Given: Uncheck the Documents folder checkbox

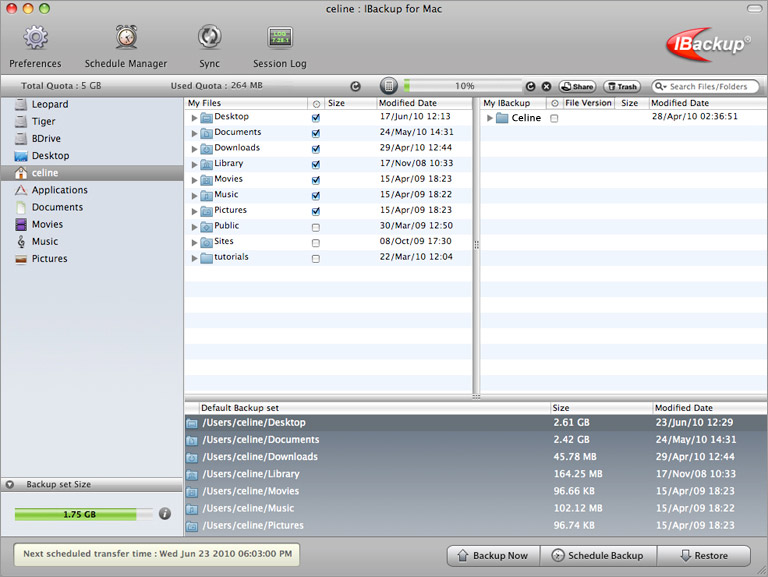Looking at the screenshot, I should [316, 133].
